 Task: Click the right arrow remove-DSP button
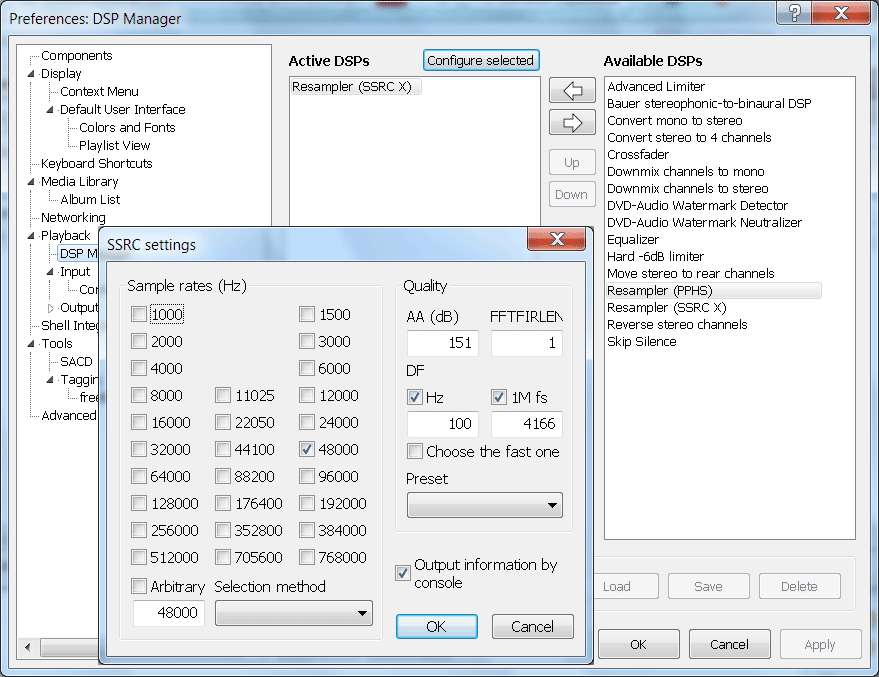[x=572, y=122]
